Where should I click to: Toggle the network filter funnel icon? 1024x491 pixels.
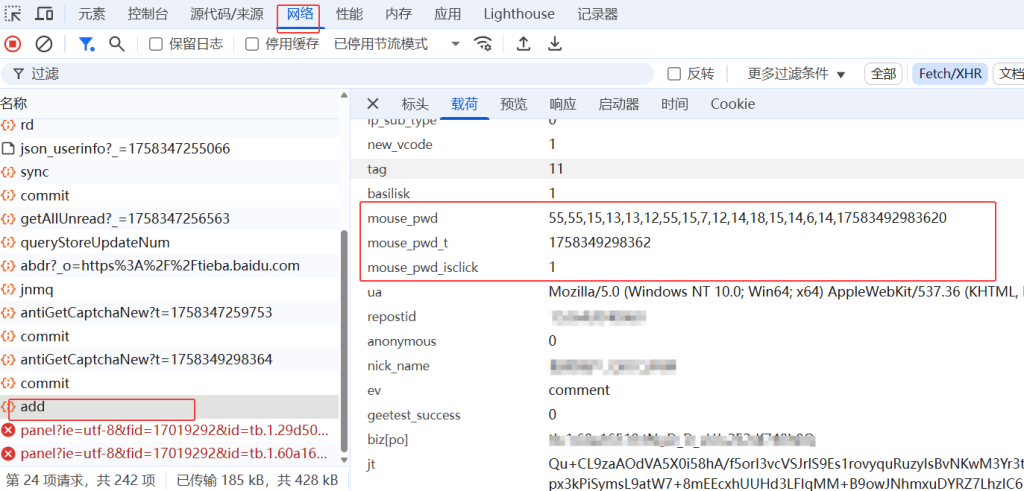click(x=87, y=44)
